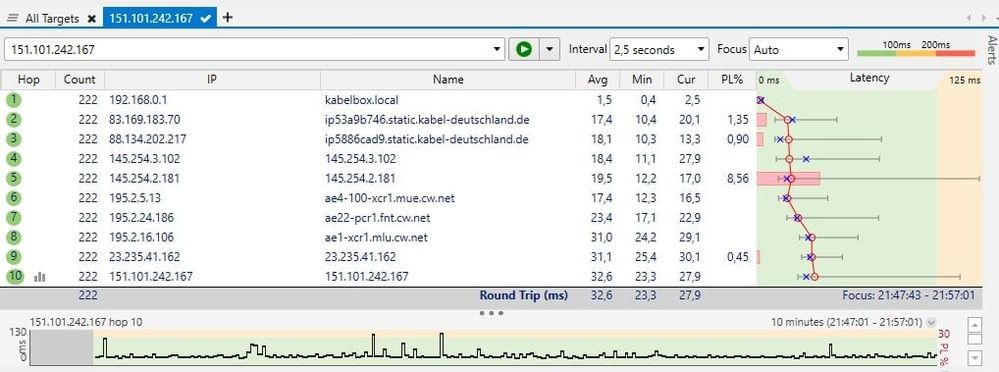Click the 100ms 200ms latency color scale
The width and height of the screenshot is (999, 372).
coord(916,49)
